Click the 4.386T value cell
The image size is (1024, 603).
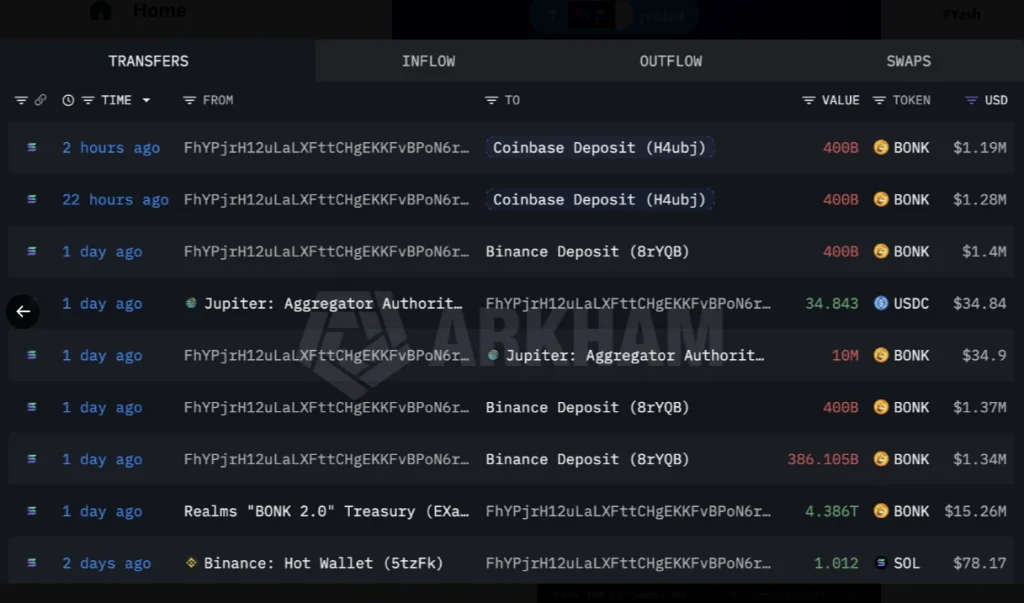click(831, 511)
